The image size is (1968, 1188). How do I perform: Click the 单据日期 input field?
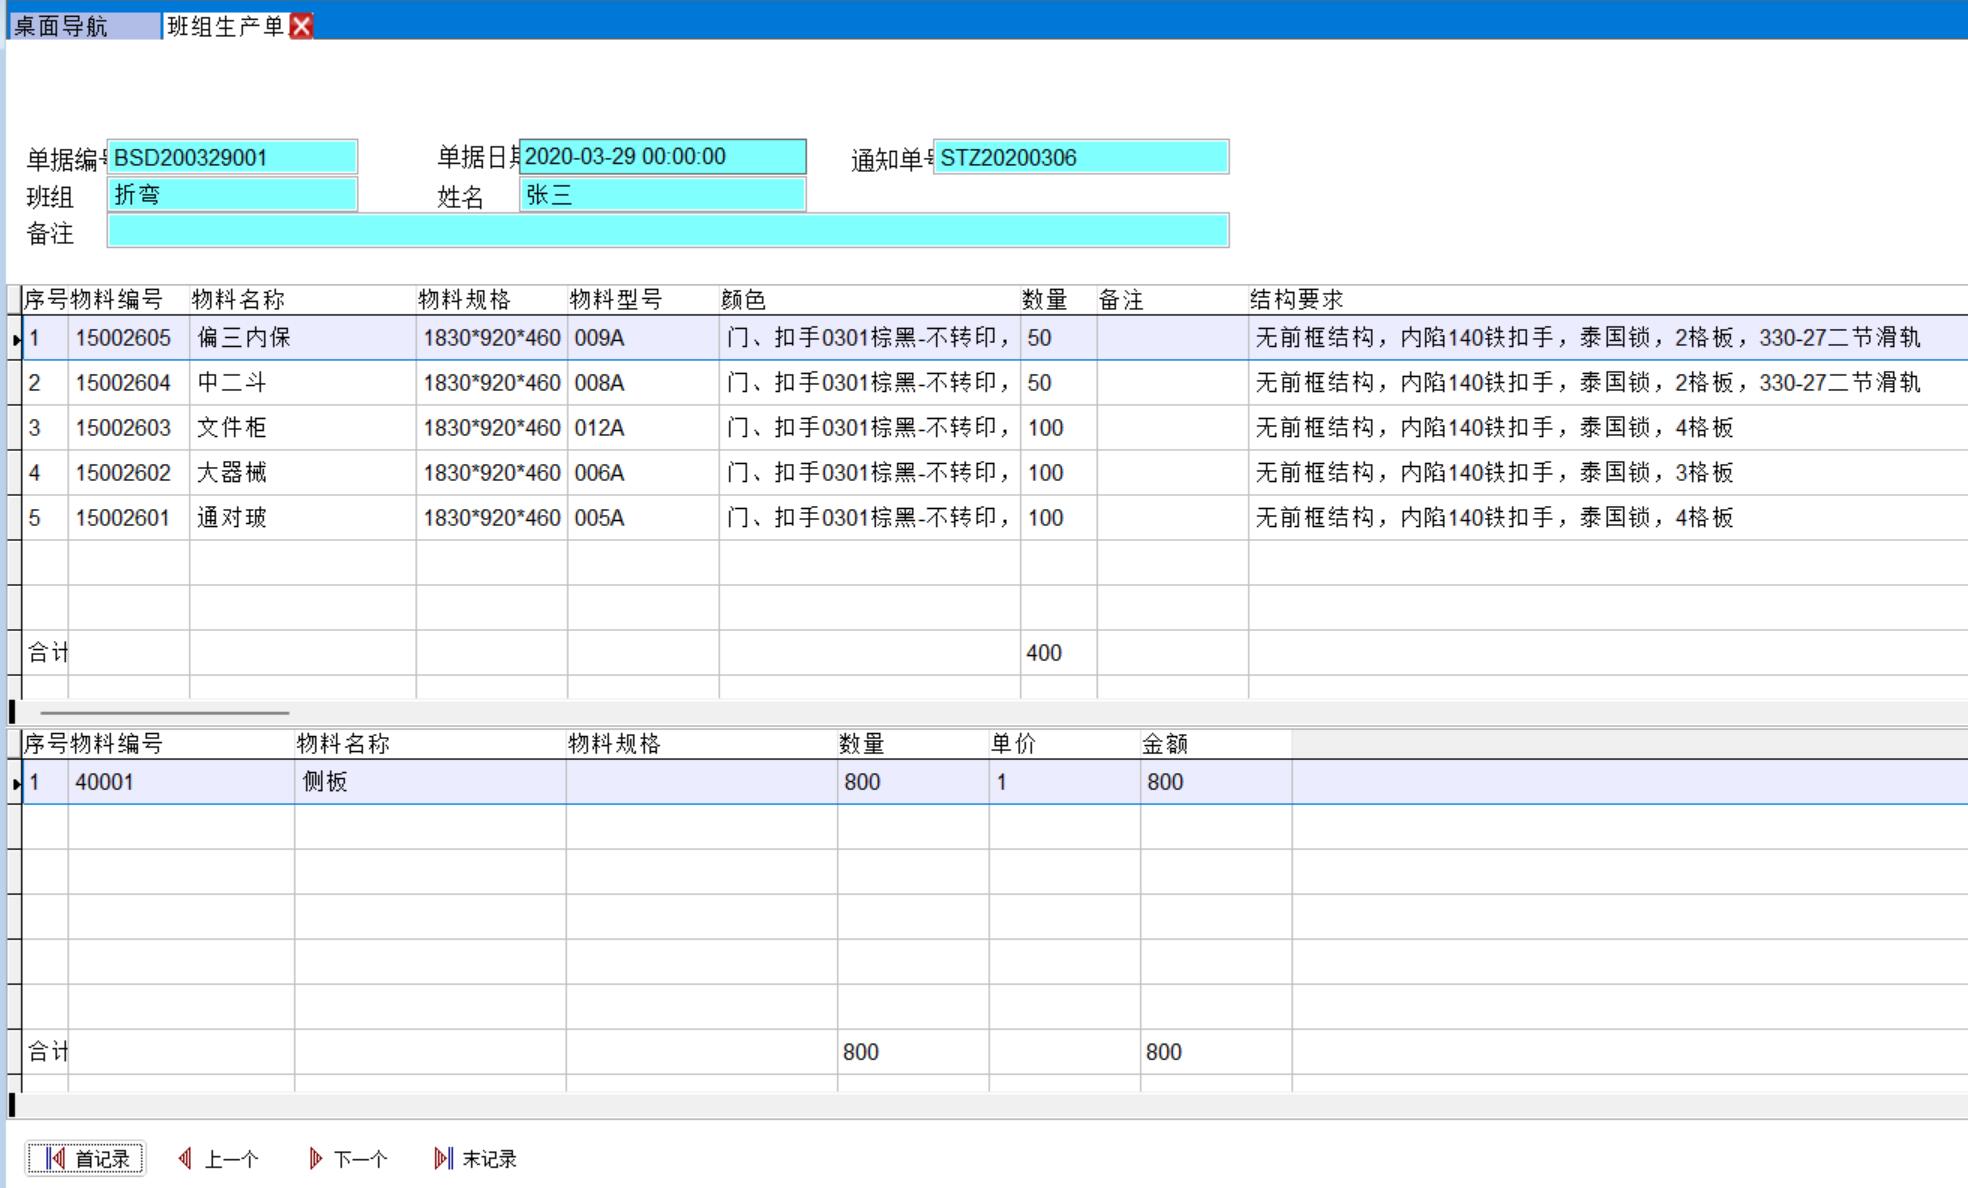(x=662, y=157)
